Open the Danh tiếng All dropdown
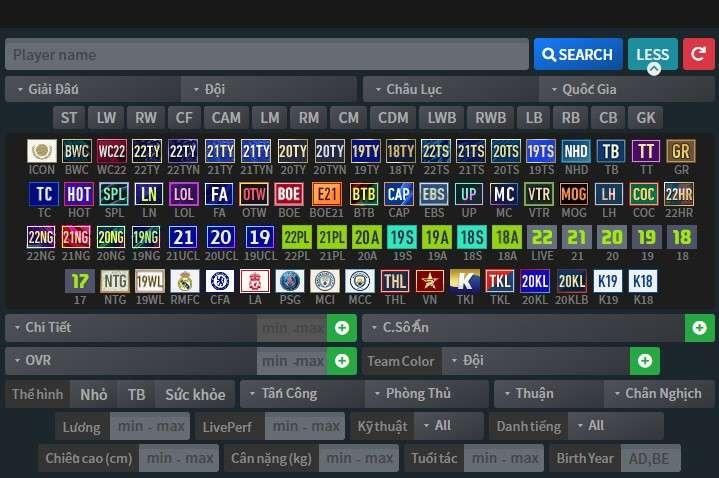This screenshot has width=719, height=478. pyautogui.click(x=615, y=426)
